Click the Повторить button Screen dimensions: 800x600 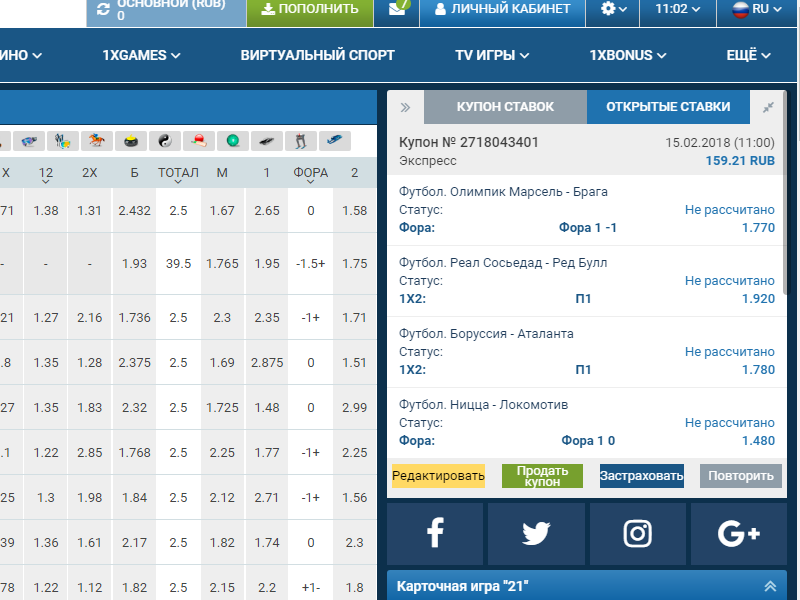click(741, 476)
